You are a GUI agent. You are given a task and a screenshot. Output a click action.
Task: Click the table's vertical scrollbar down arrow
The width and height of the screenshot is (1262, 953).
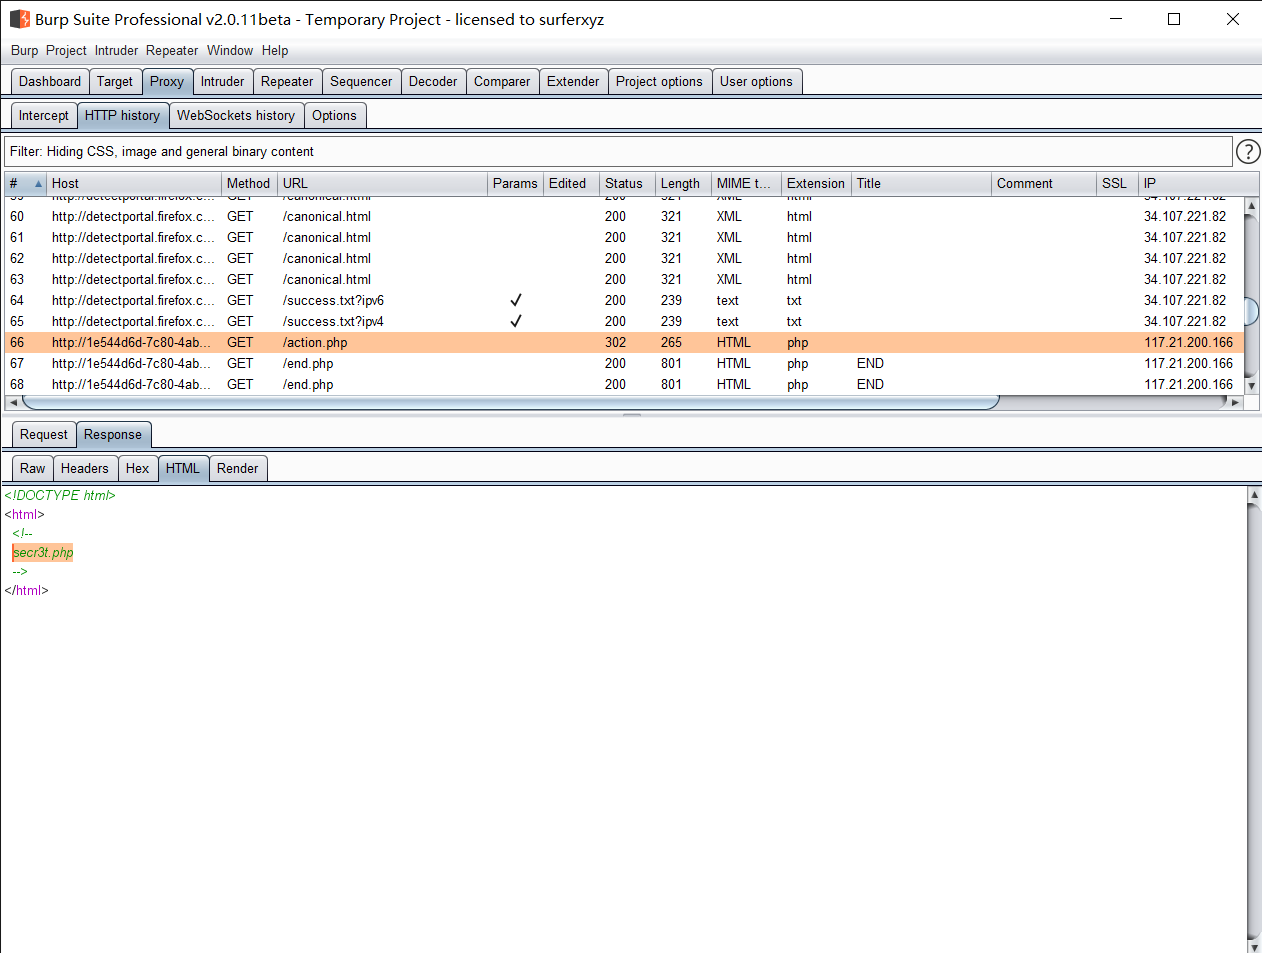pos(1251,386)
